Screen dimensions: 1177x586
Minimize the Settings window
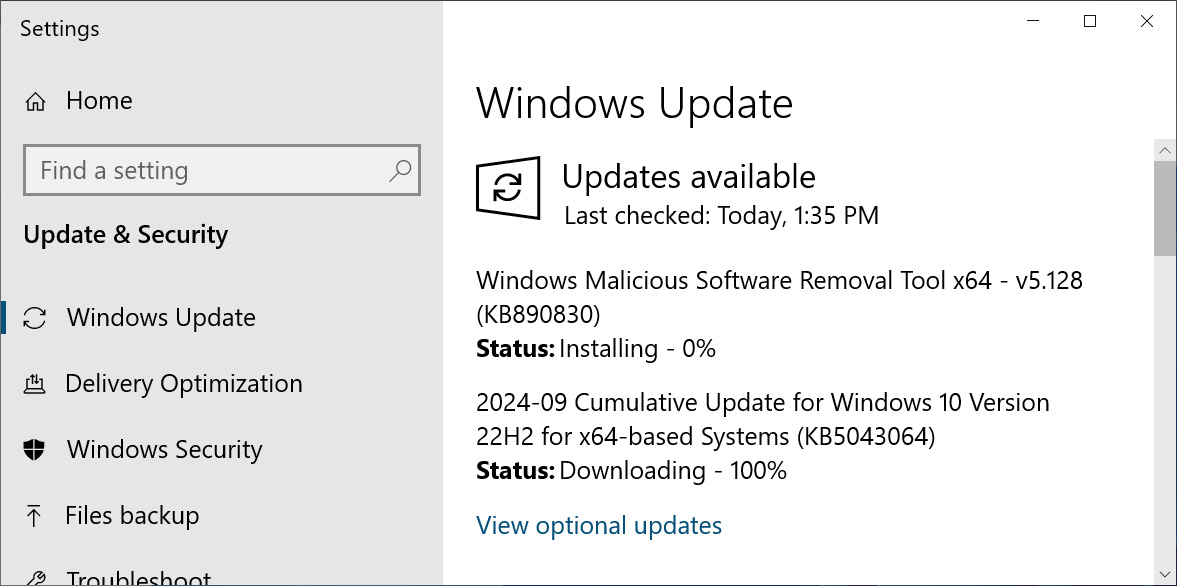[1032, 21]
